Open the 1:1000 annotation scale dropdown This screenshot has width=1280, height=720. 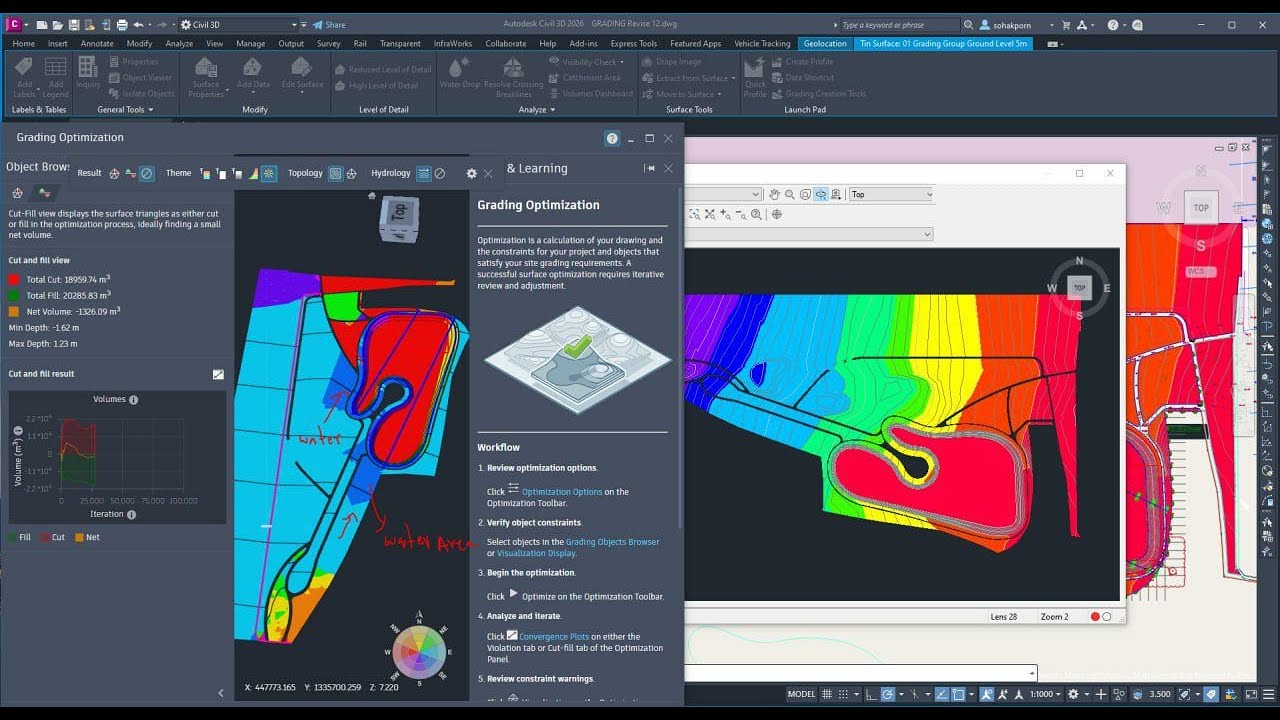pyautogui.click(x=1046, y=694)
